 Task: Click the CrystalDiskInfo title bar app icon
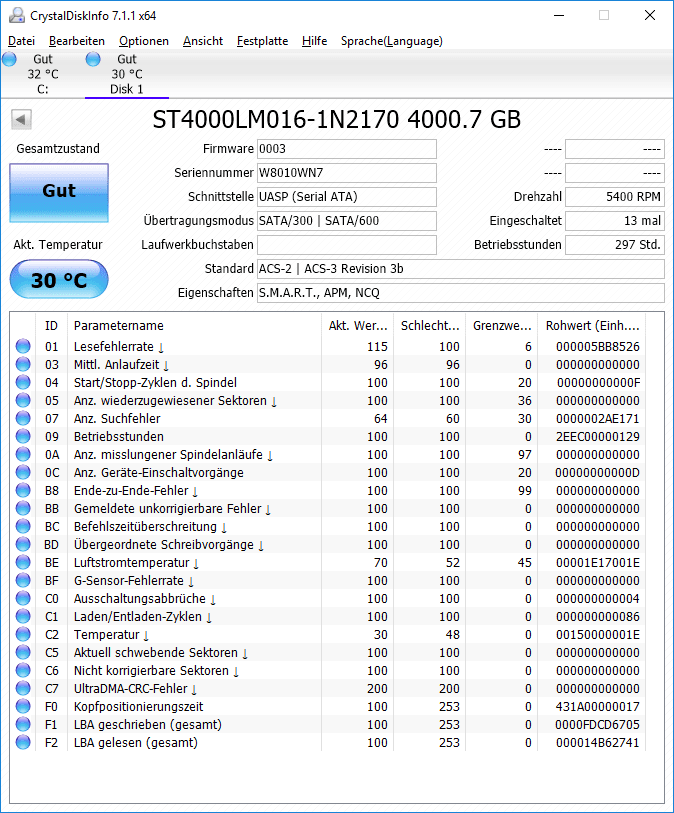(17, 16)
